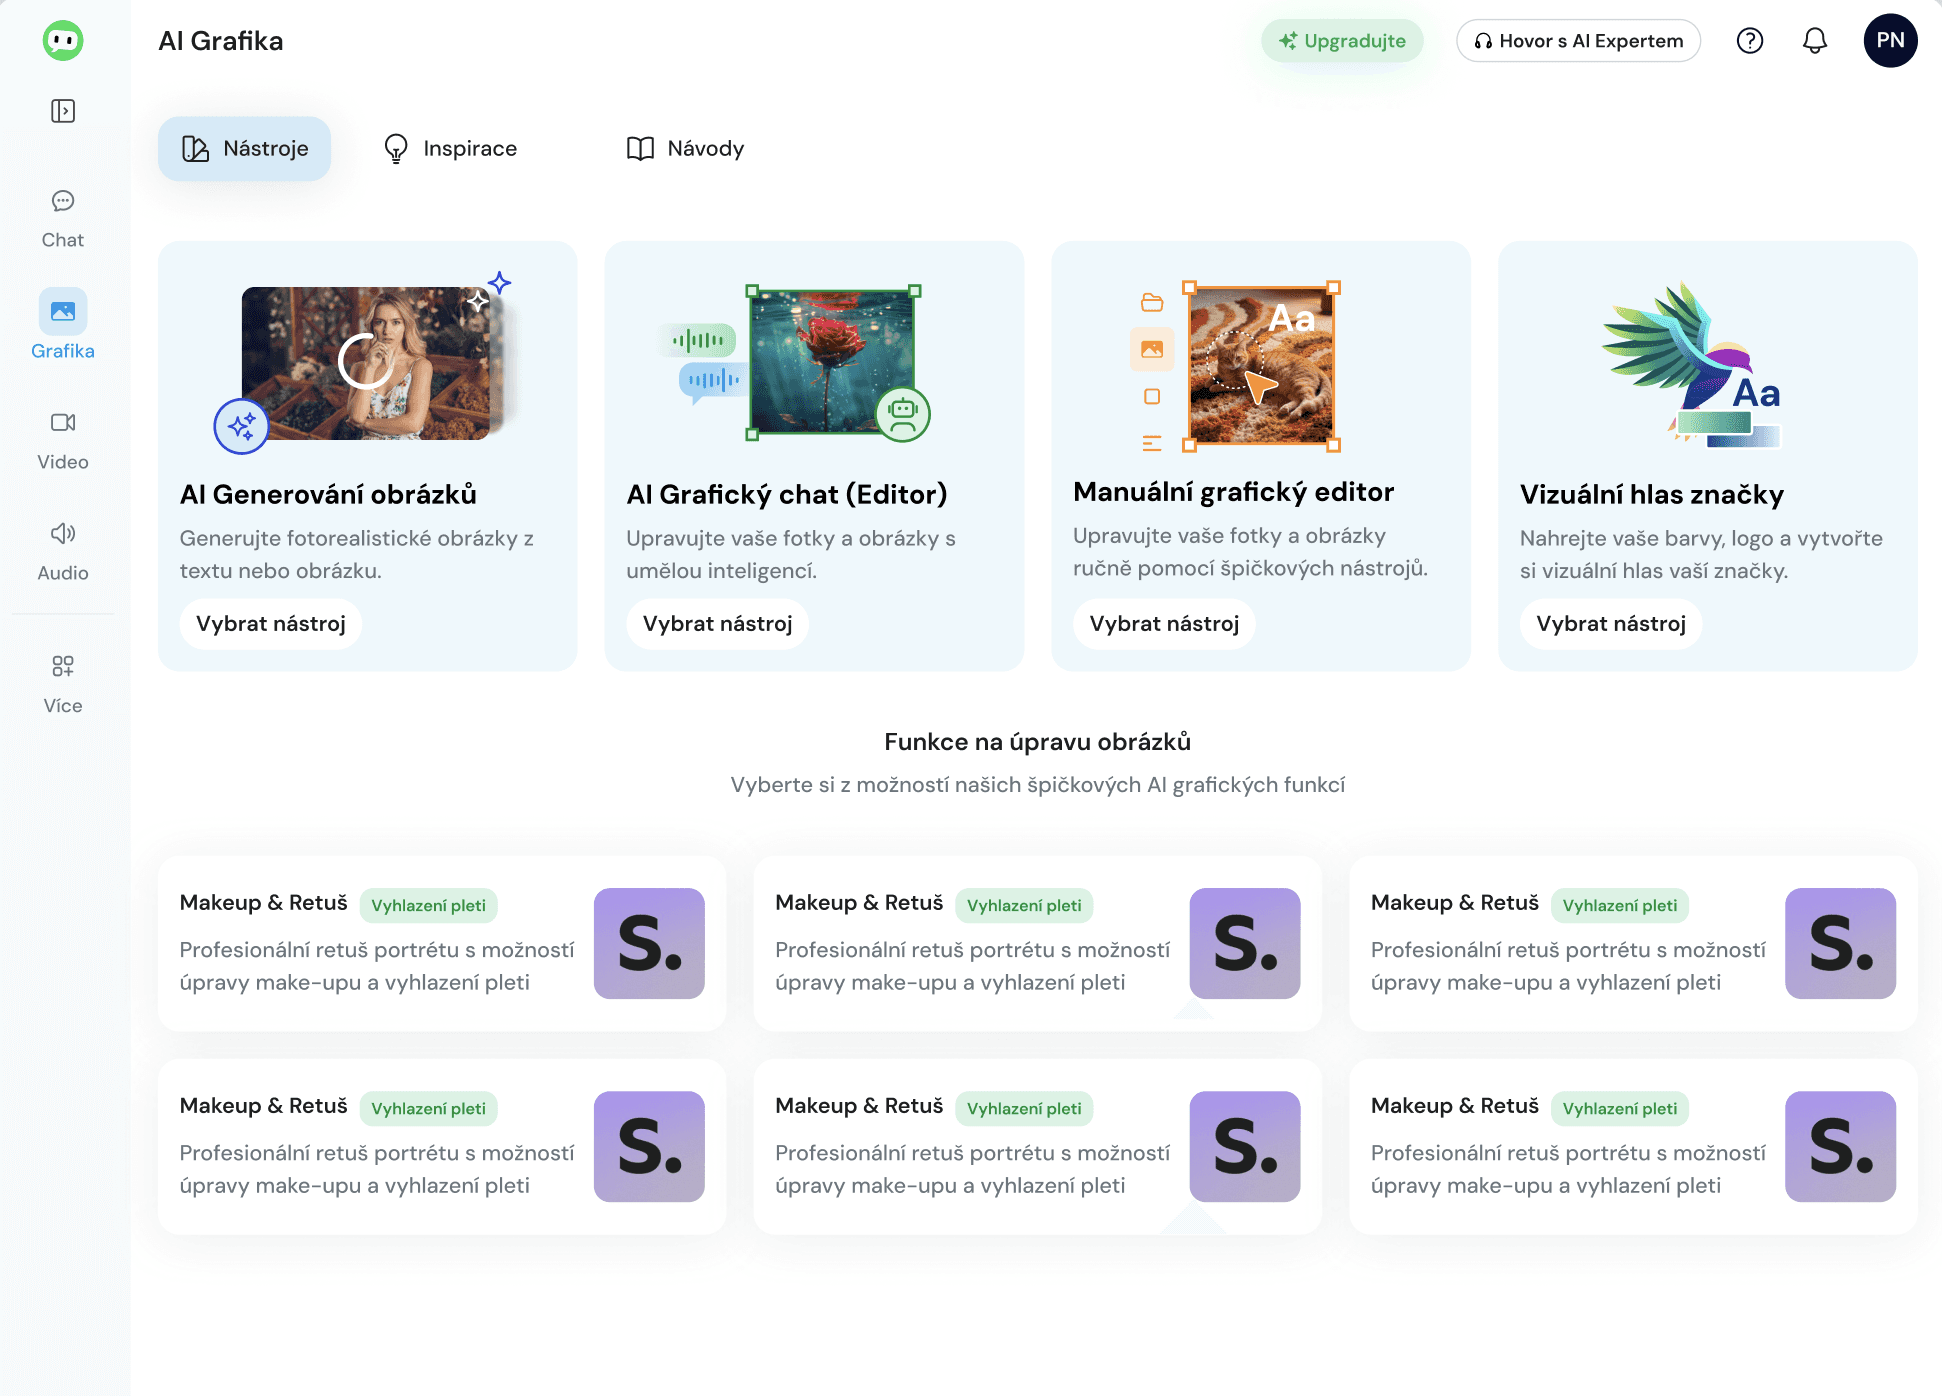Image resolution: width=1942 pixels, height=1396 pixels.
Task: Open Chat from the sidebar
Action: click(63, 219)
